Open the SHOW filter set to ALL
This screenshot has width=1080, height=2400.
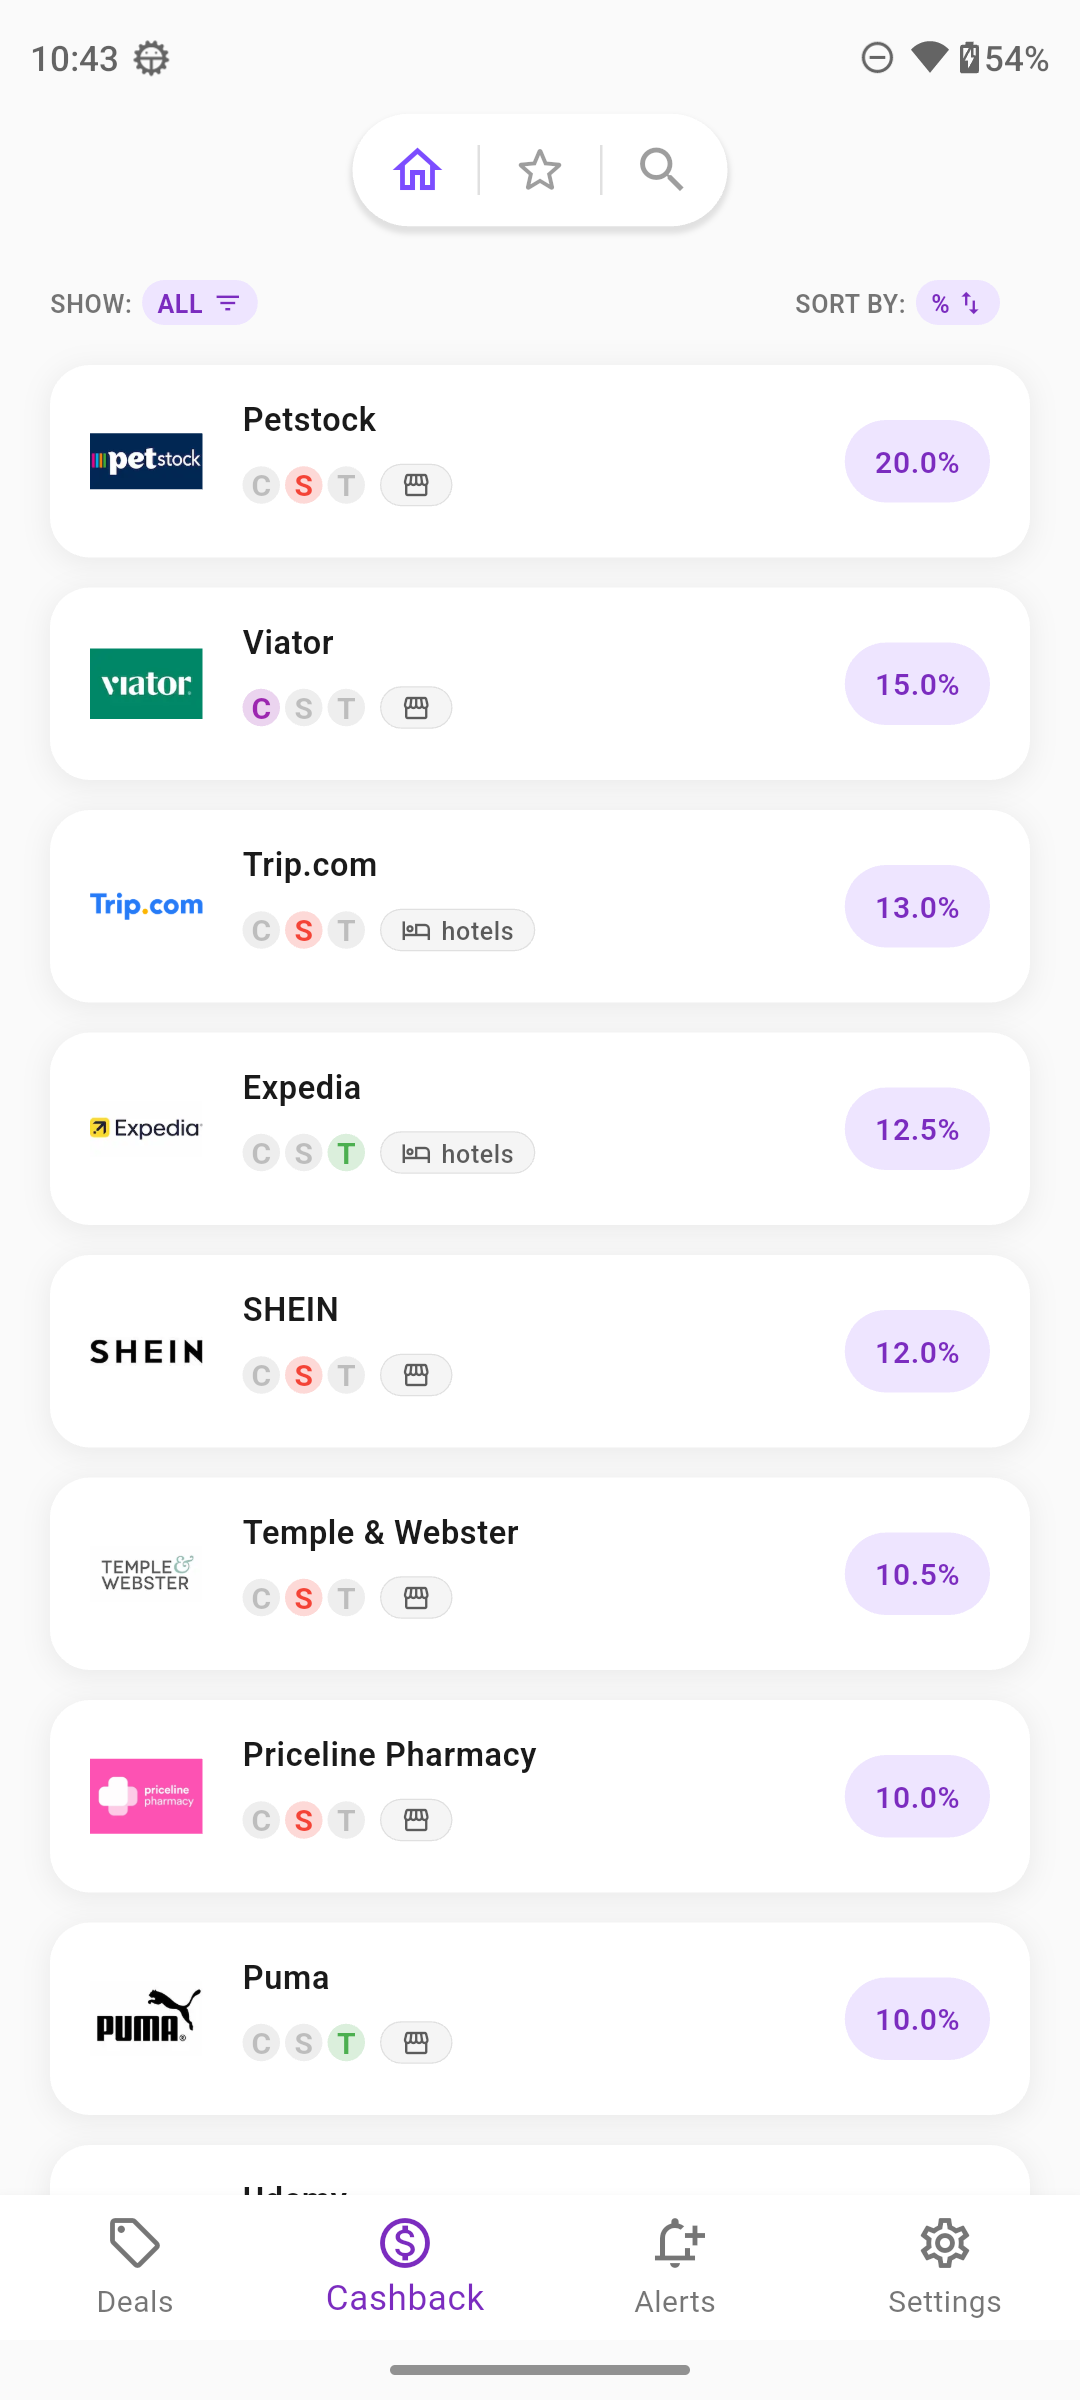tap(199, 303)
